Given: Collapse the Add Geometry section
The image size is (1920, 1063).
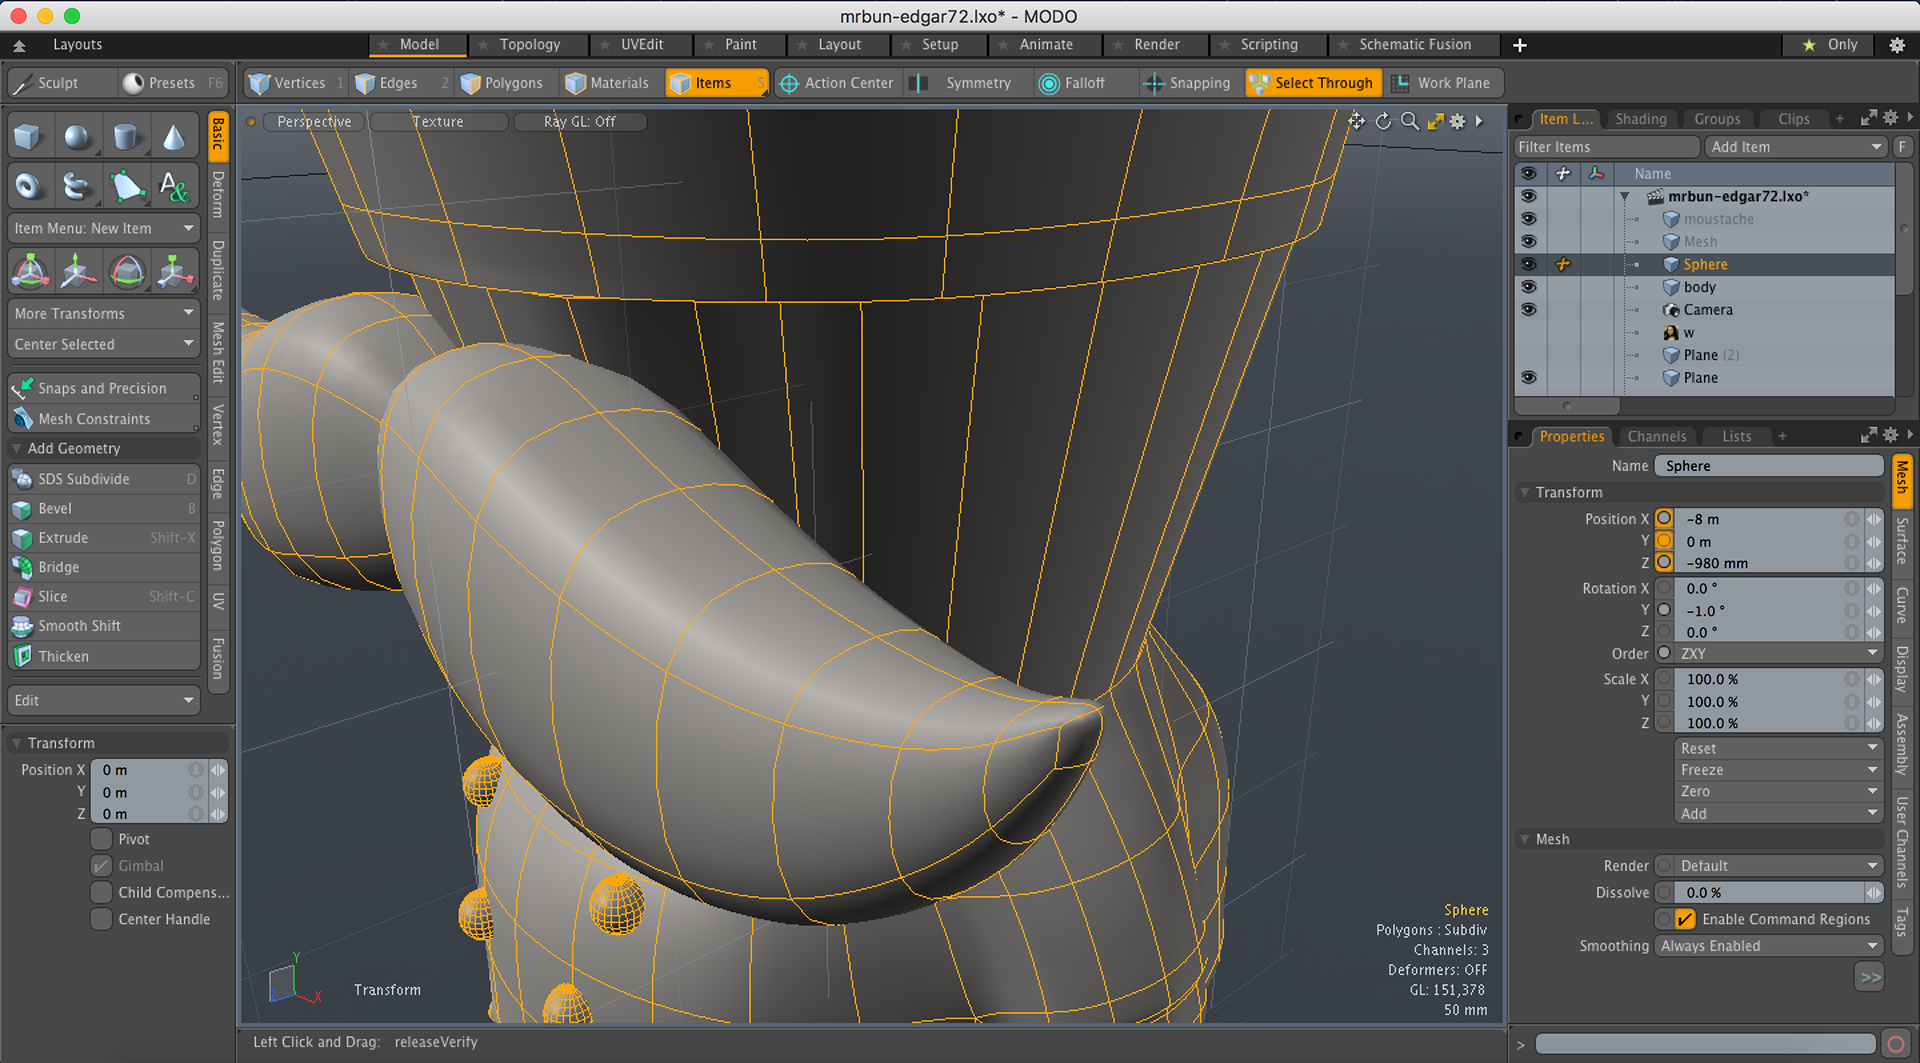Looking at the screenshot, I should [x=16, y=448].
